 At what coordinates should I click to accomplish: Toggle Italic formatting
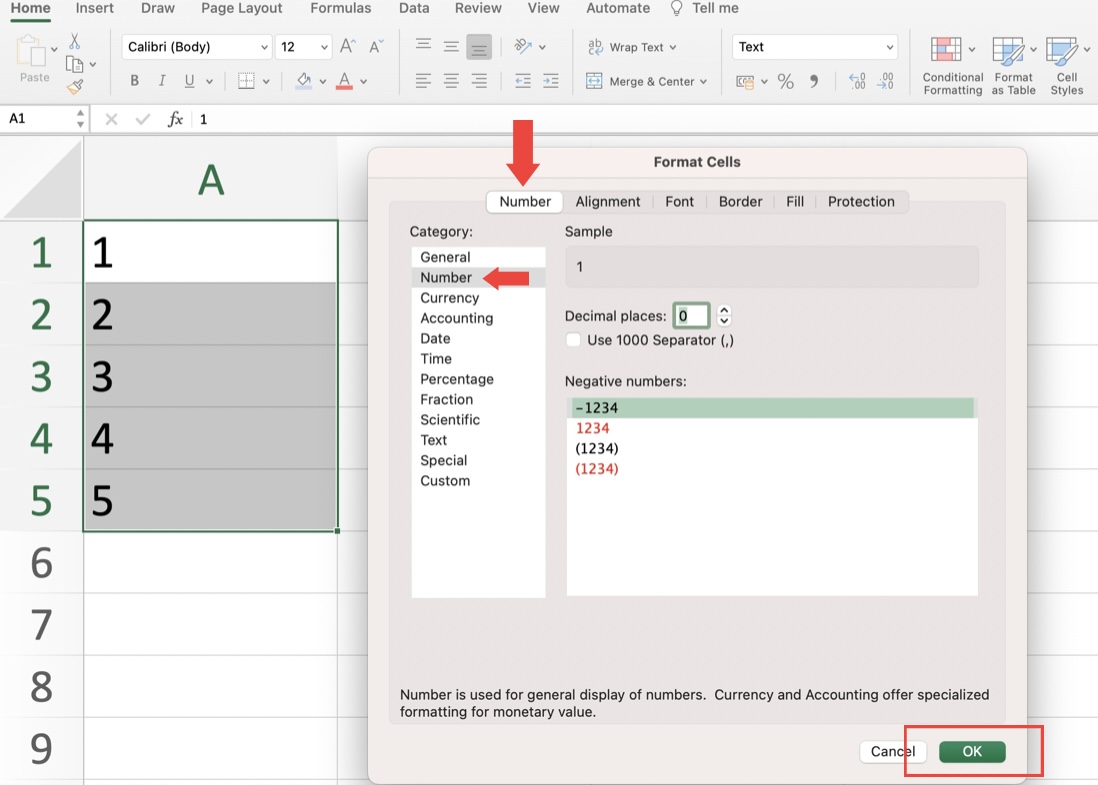(x=162, y=81)
